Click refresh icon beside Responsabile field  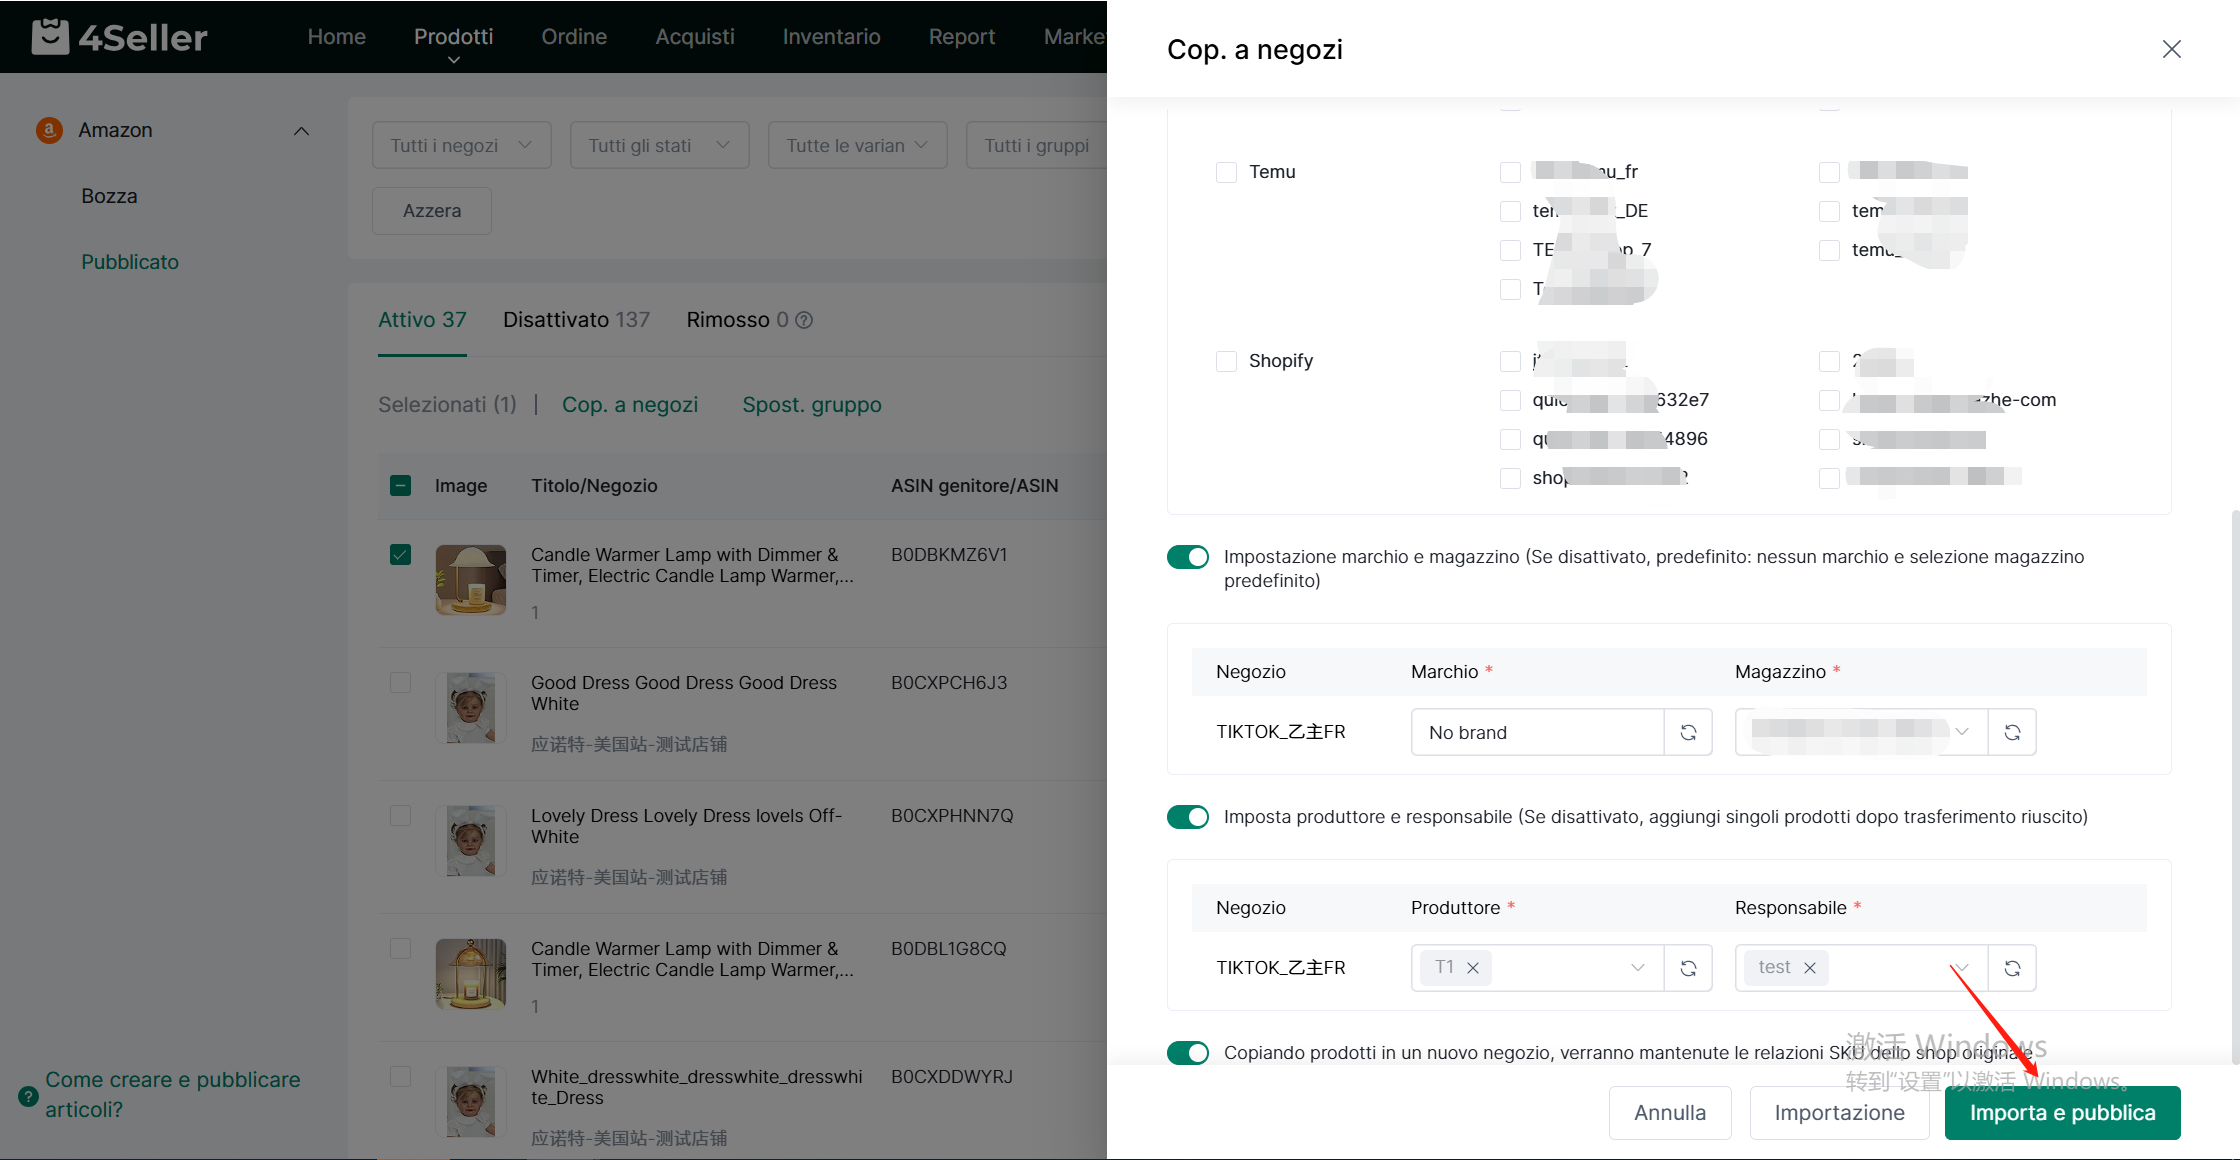tap(2012, 968)
